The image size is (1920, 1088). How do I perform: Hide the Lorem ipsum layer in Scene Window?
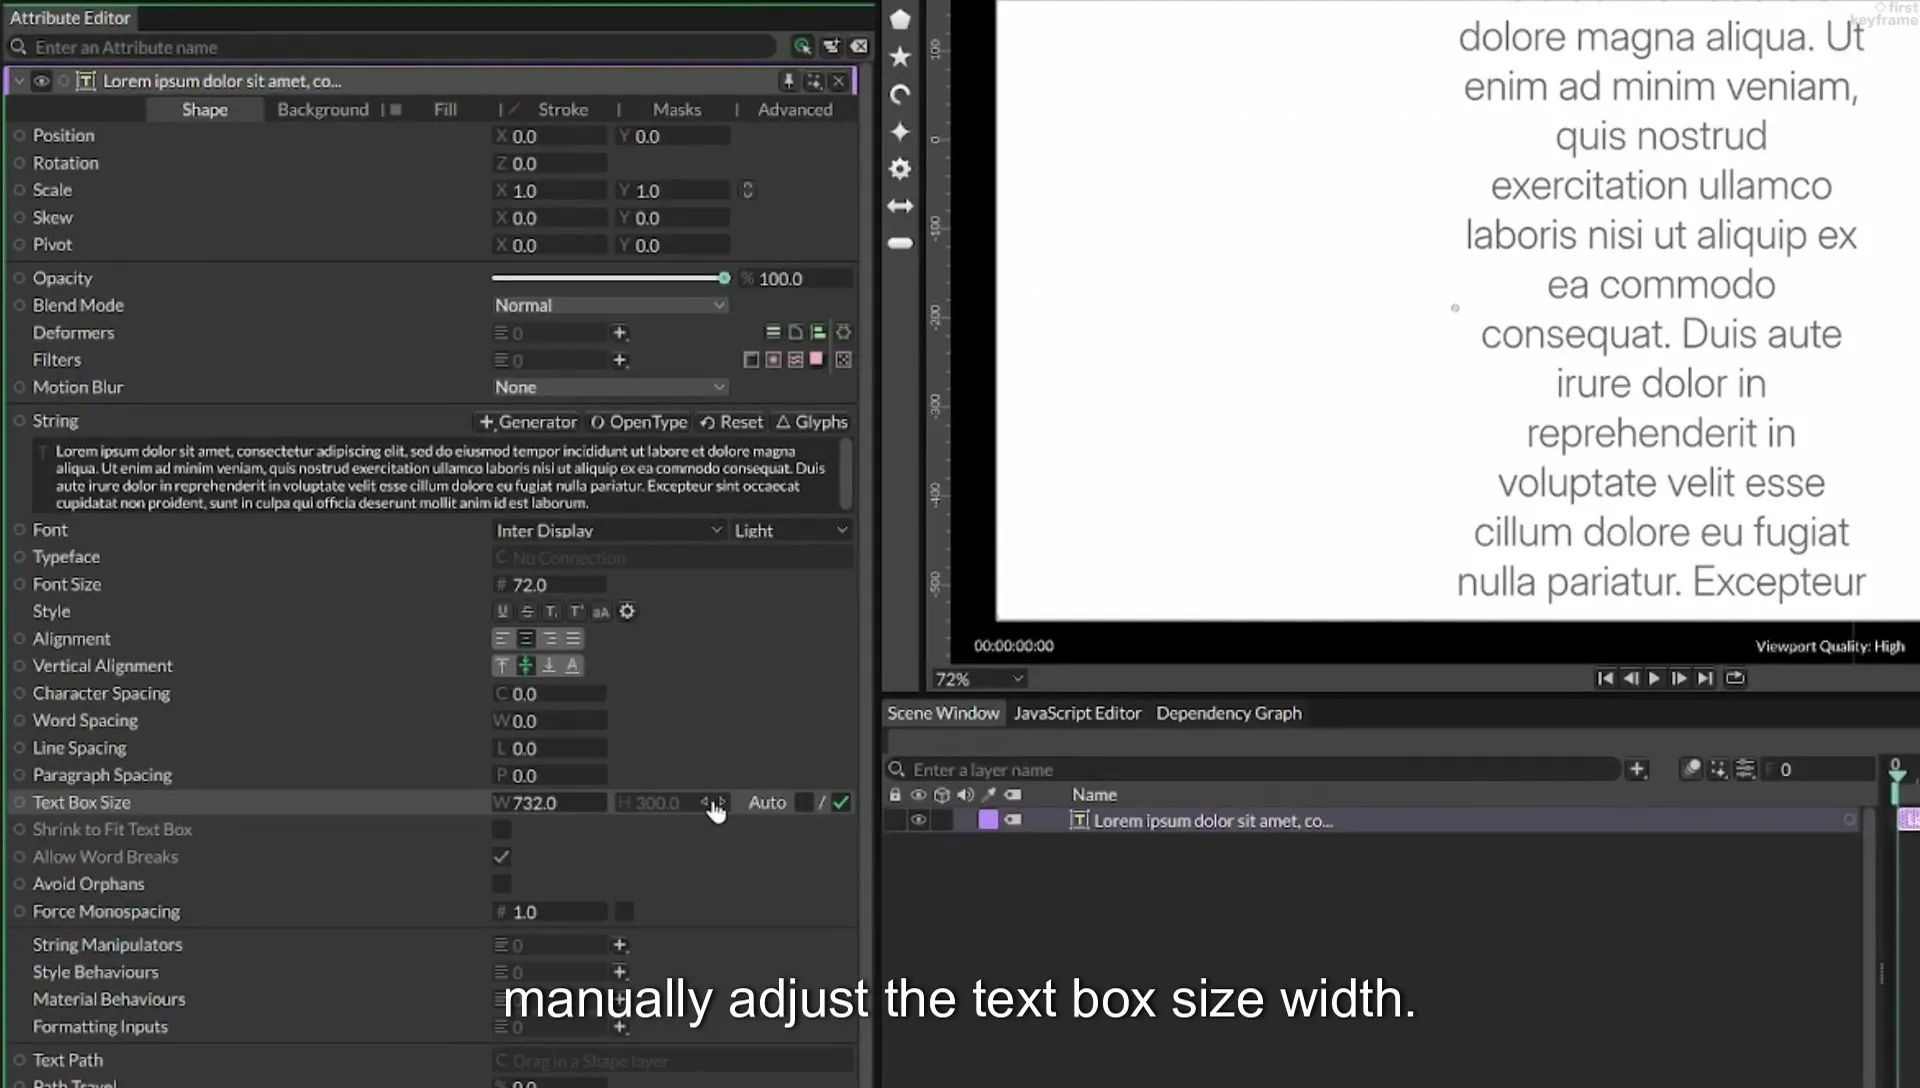click(917, 820)
